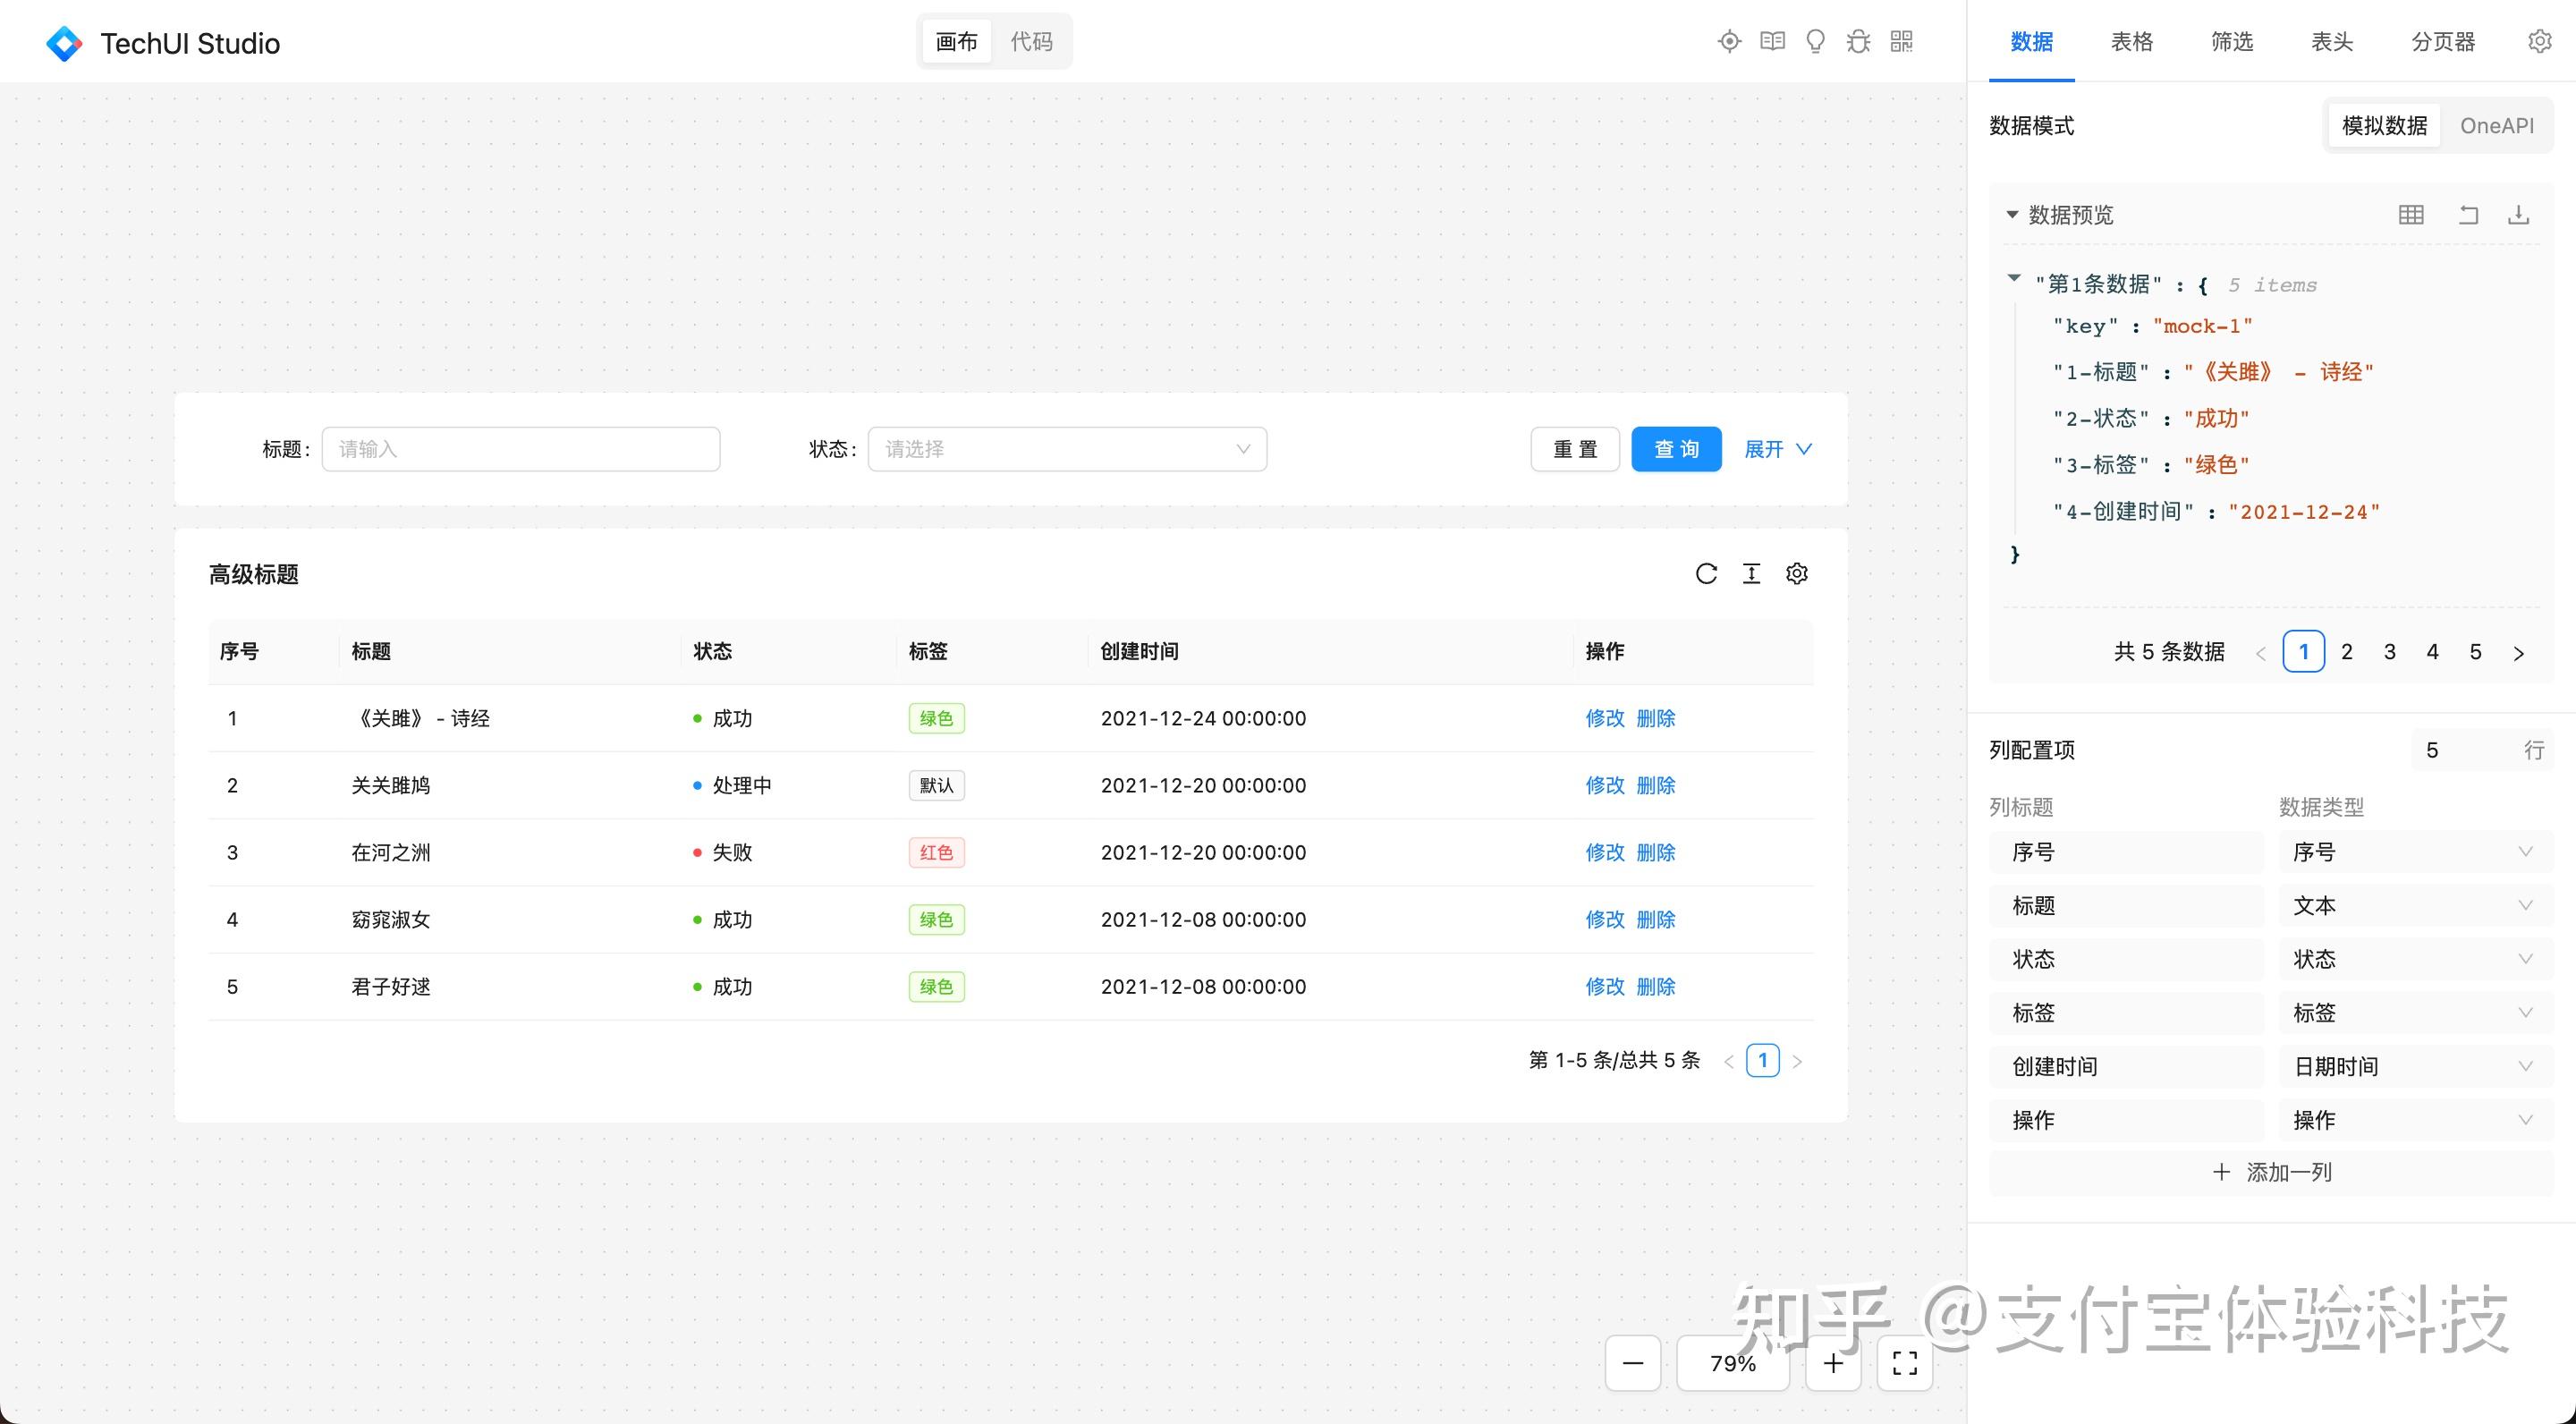
Task: Open the 分页器 tab
Action: point(2442,41)
